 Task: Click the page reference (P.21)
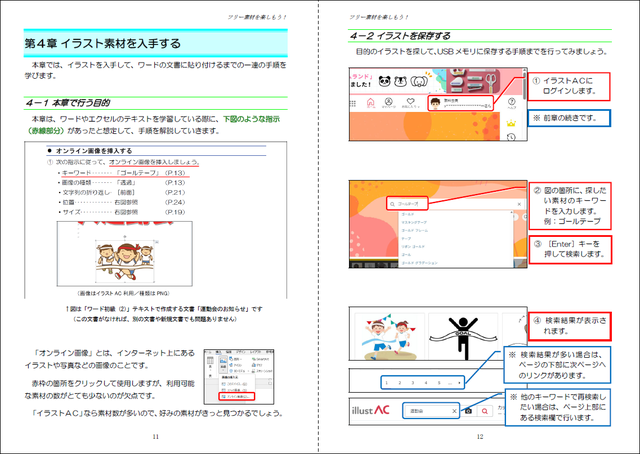click(175, 192)
